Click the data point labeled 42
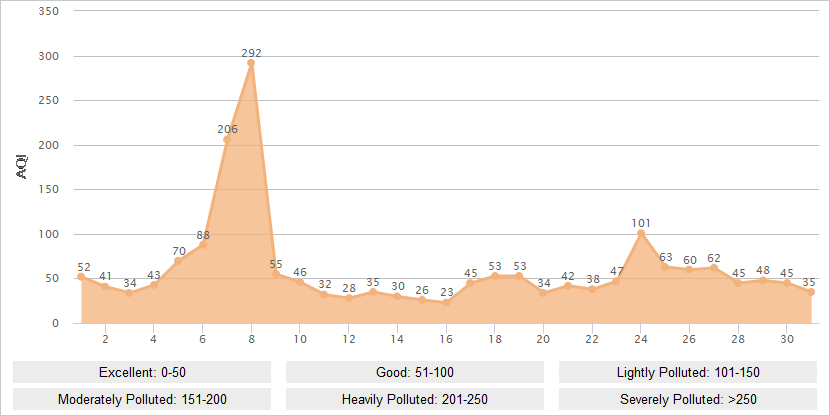This screenshot has height=416, width=830. (x=567, y=286)
